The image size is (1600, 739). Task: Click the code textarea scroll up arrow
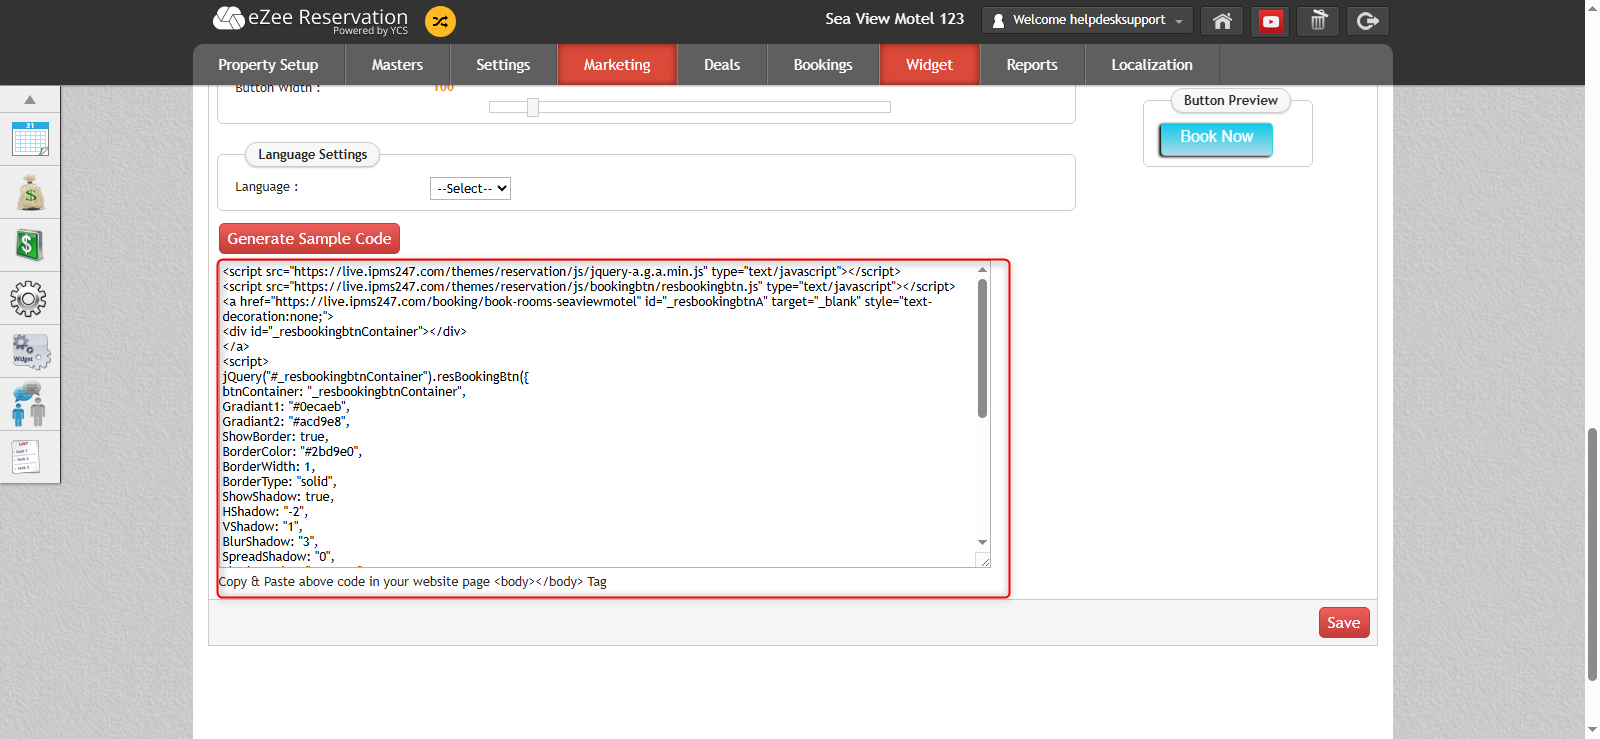tap(983, 269)
